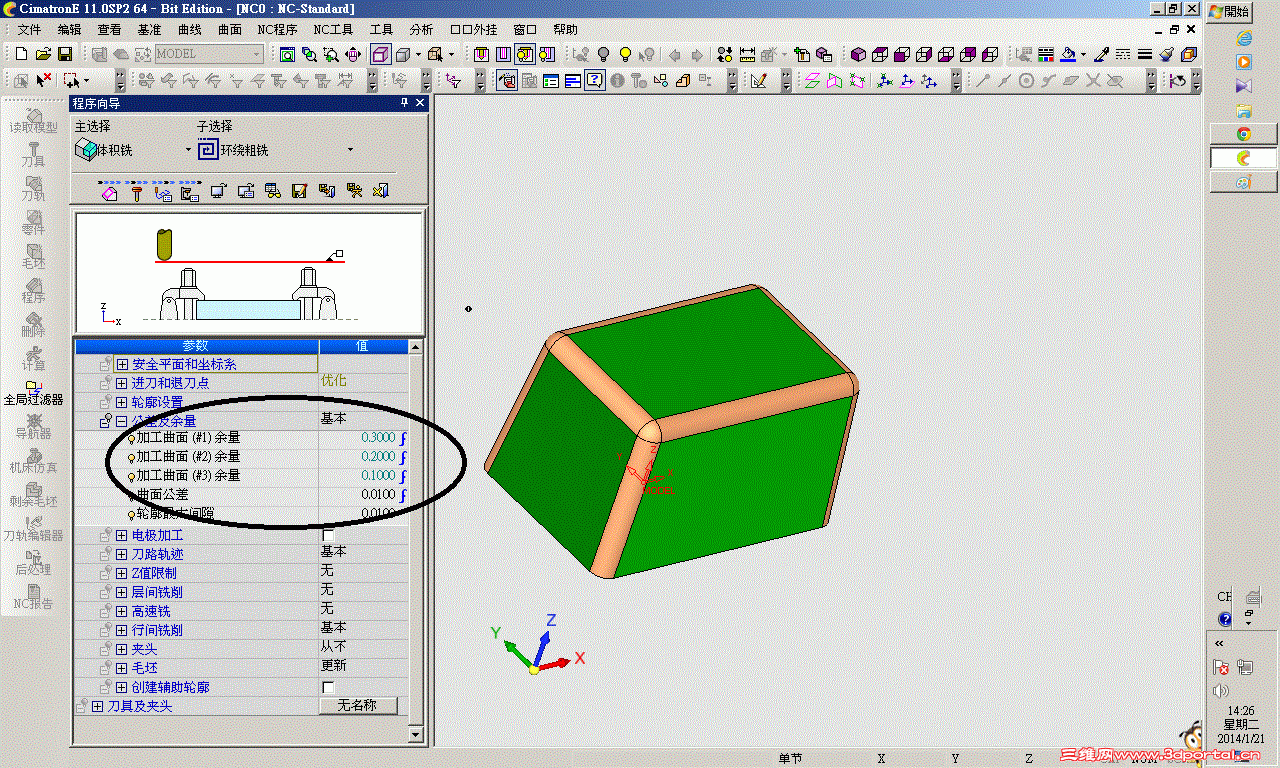
Task: Expand the 刀具及夹头 node
Action: point(98,707)
